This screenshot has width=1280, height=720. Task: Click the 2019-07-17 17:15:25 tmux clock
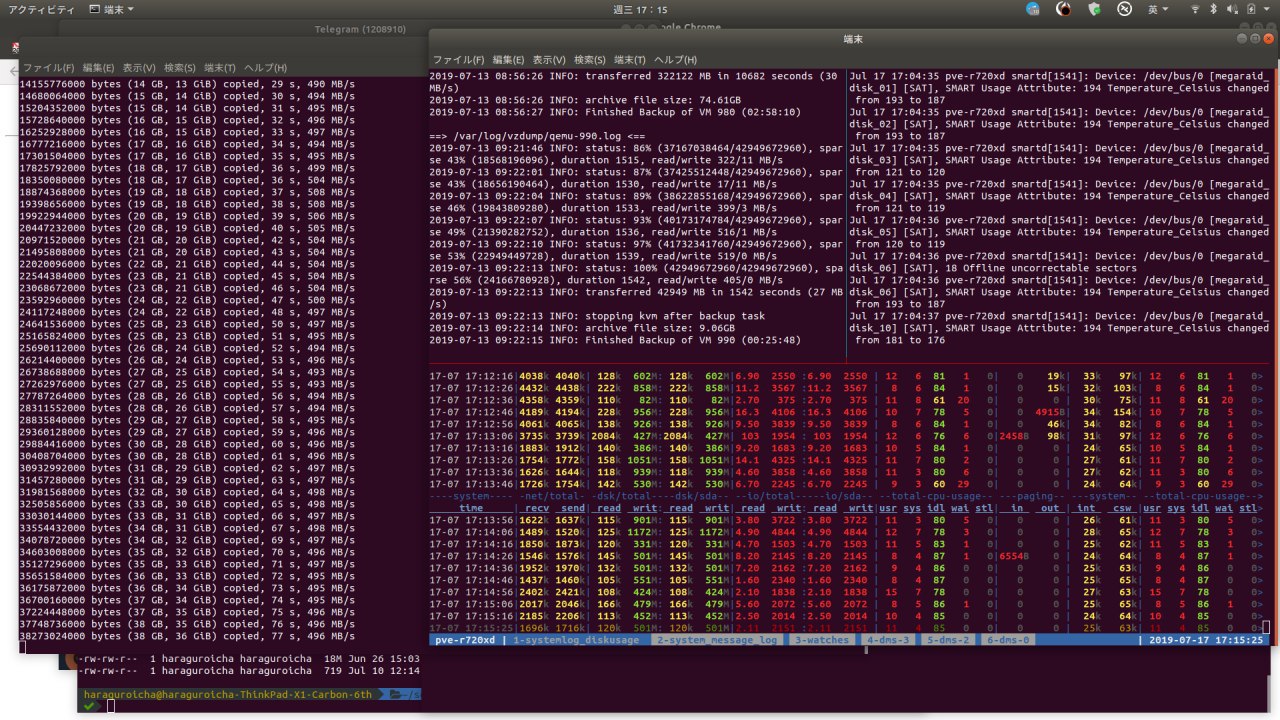pyautogui.click(x=1205, y=640)
